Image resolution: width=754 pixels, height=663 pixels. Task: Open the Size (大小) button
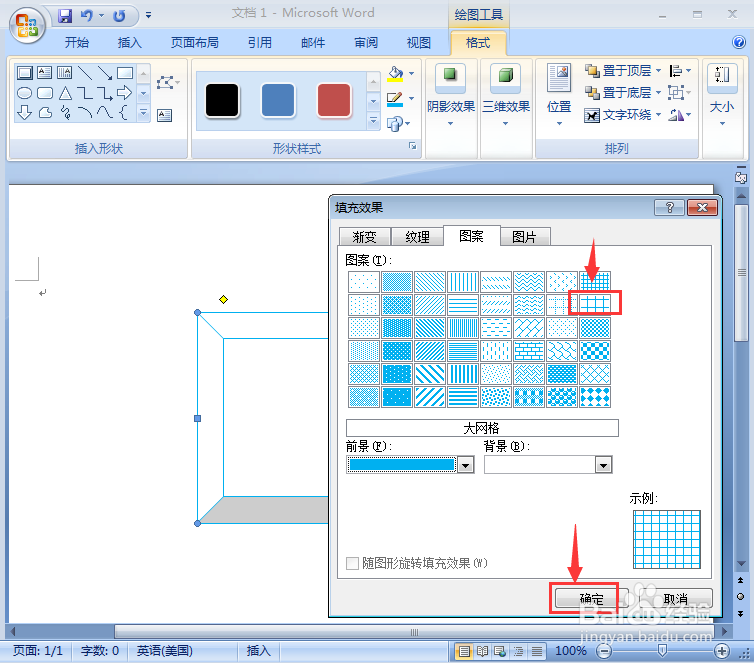(722, 95)
